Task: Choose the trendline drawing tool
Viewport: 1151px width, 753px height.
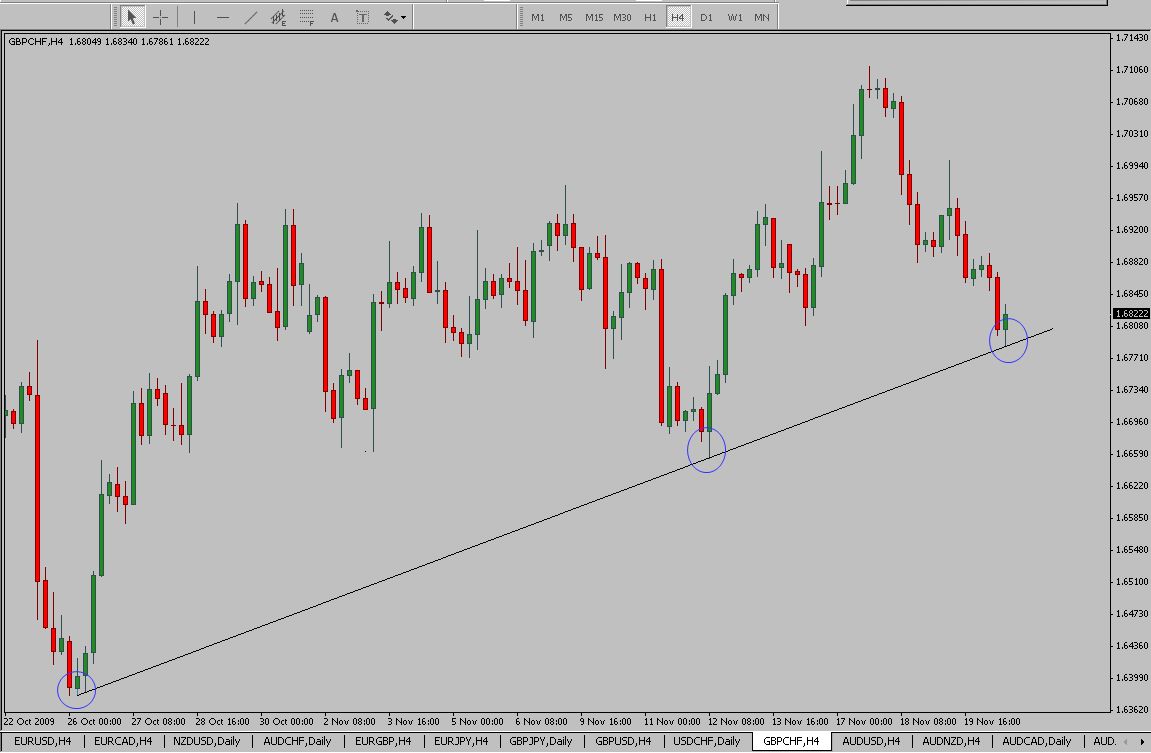Action: (250, 17)
